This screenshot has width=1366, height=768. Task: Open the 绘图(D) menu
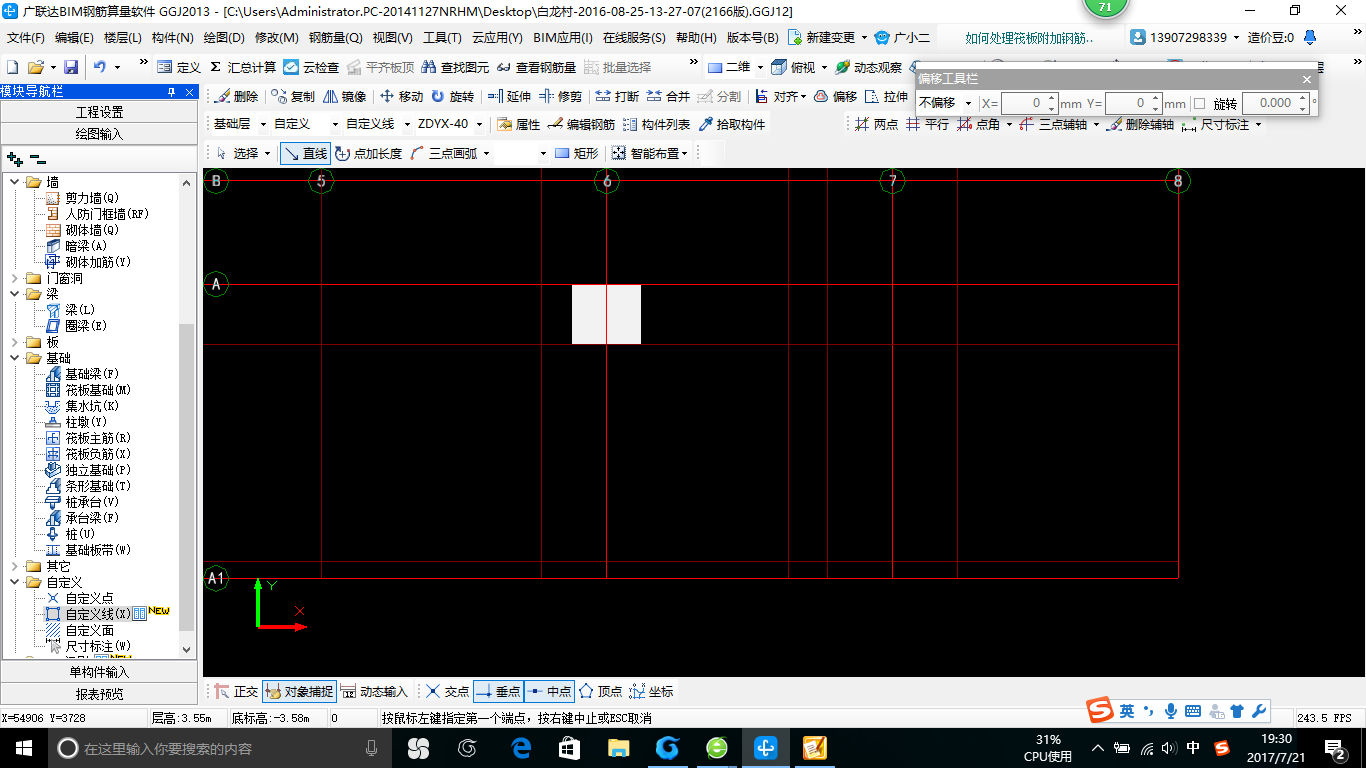click(x=224, y=38)
